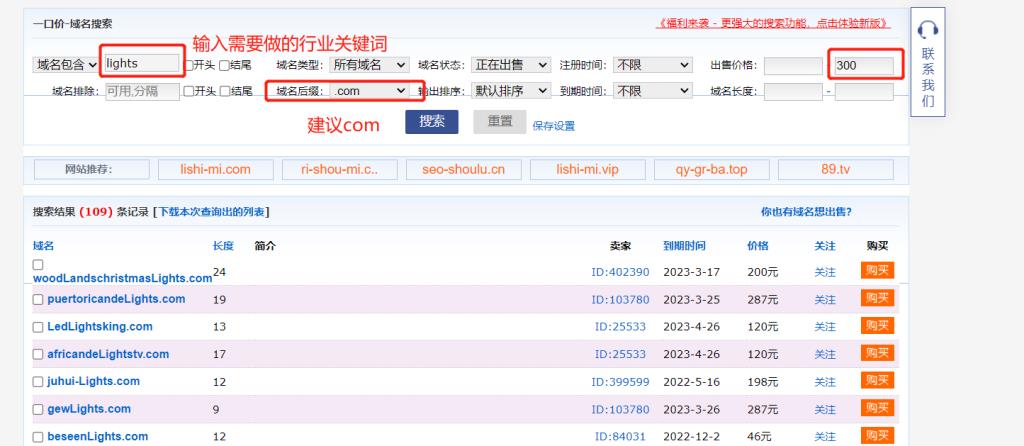Click 购买 for gewLights.com
Screen dimensions: 1024x446
pos(877,407)
